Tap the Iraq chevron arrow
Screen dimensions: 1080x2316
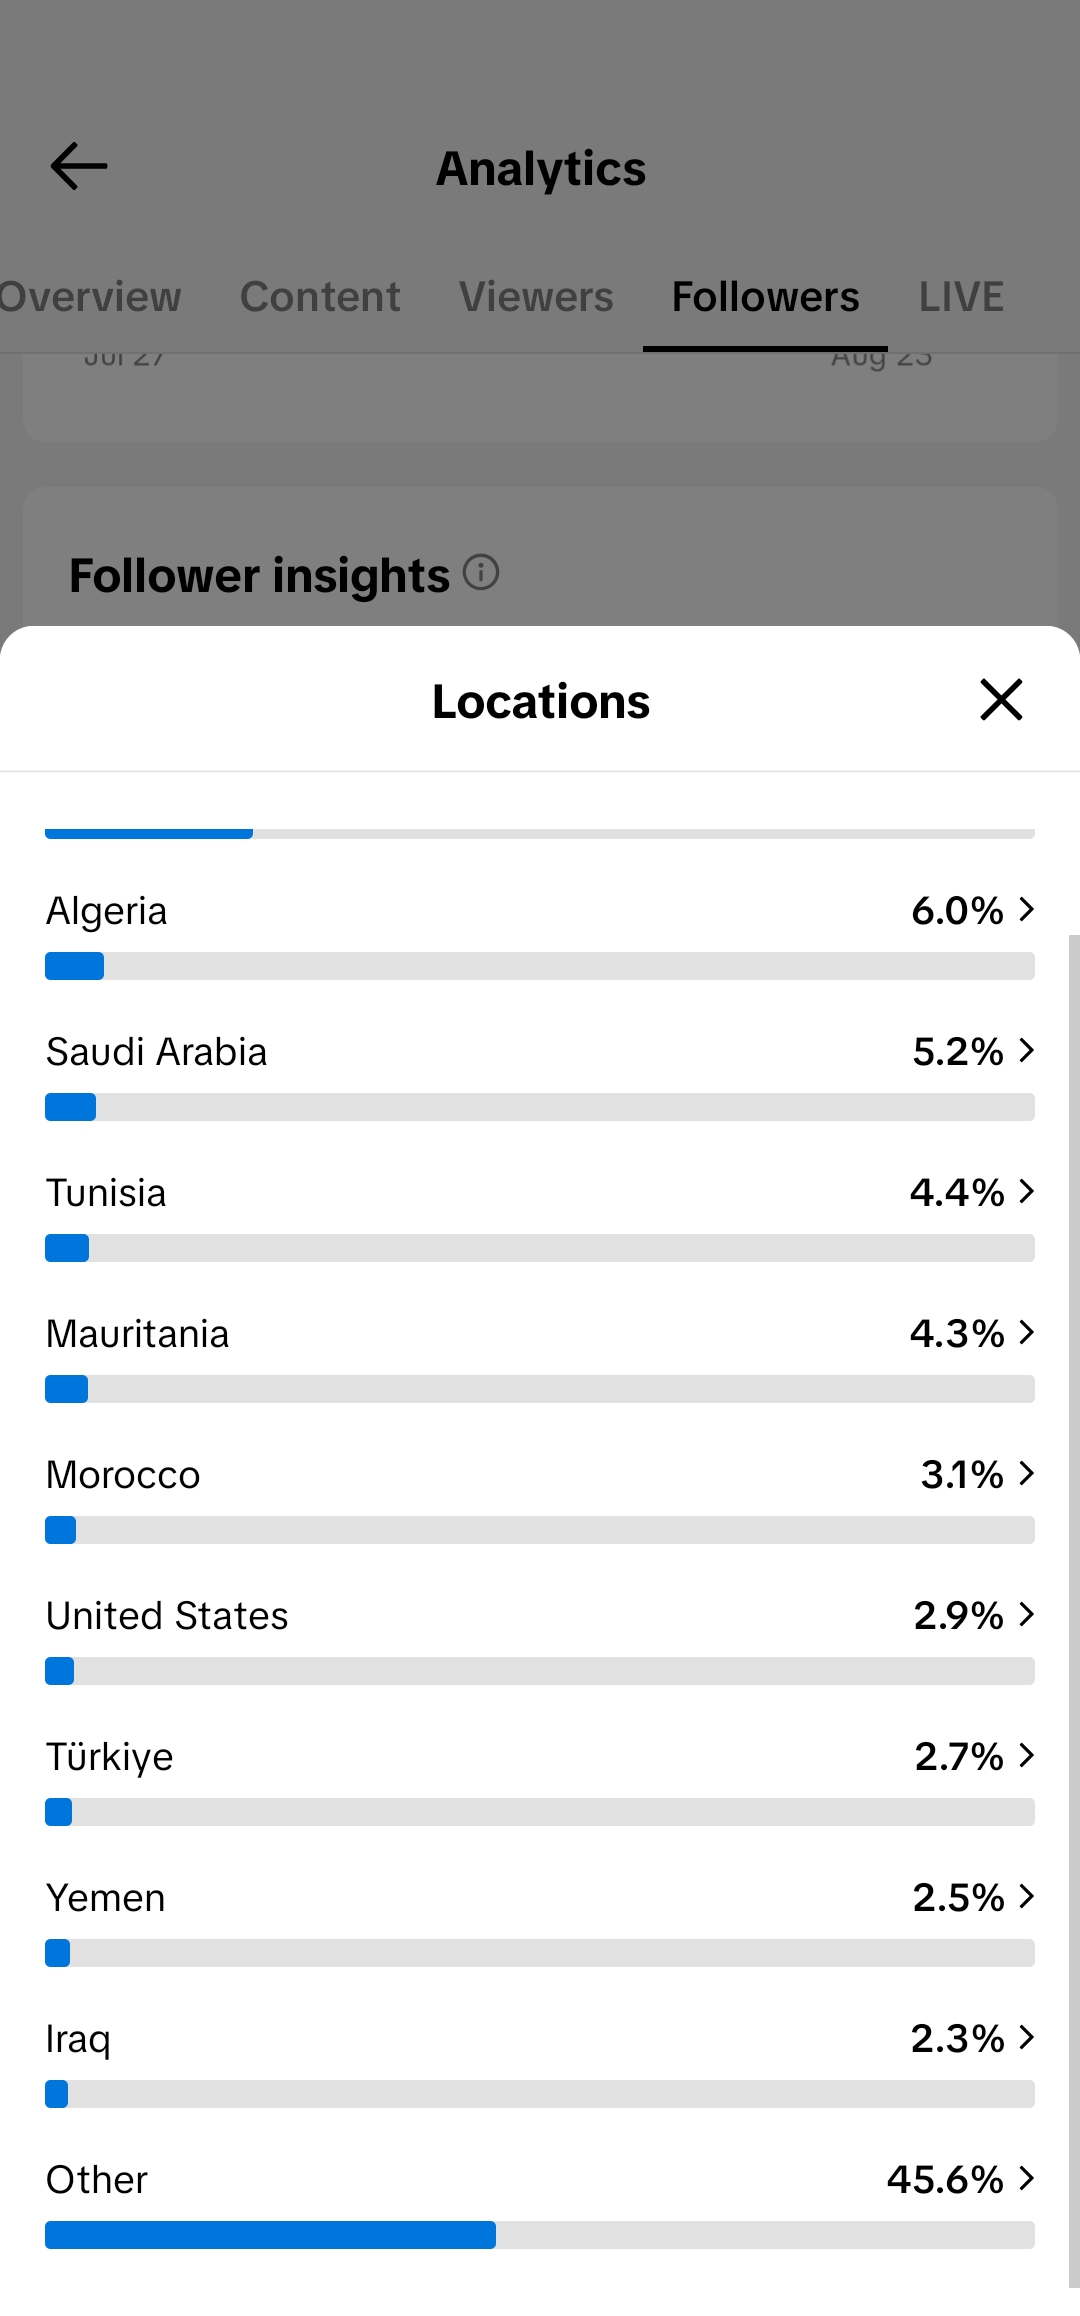pos(1026,2037)
